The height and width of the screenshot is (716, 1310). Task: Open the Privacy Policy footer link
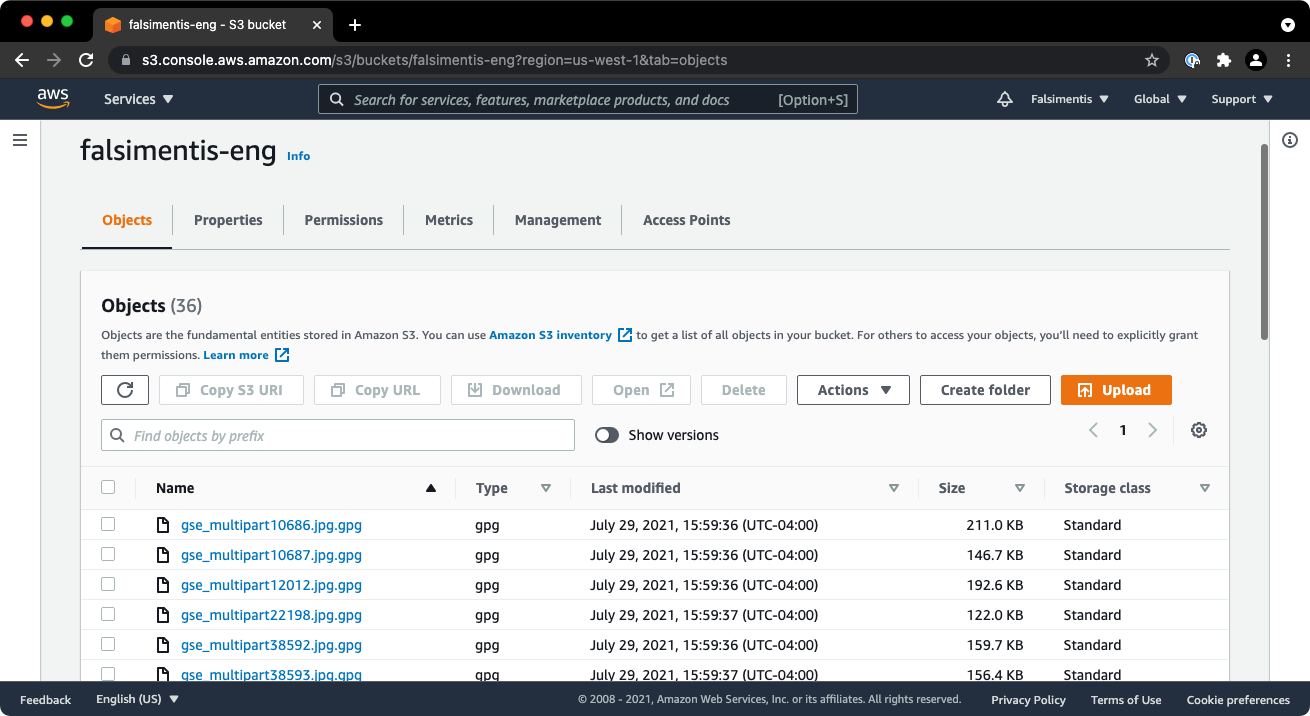[x=1028, y=700]
